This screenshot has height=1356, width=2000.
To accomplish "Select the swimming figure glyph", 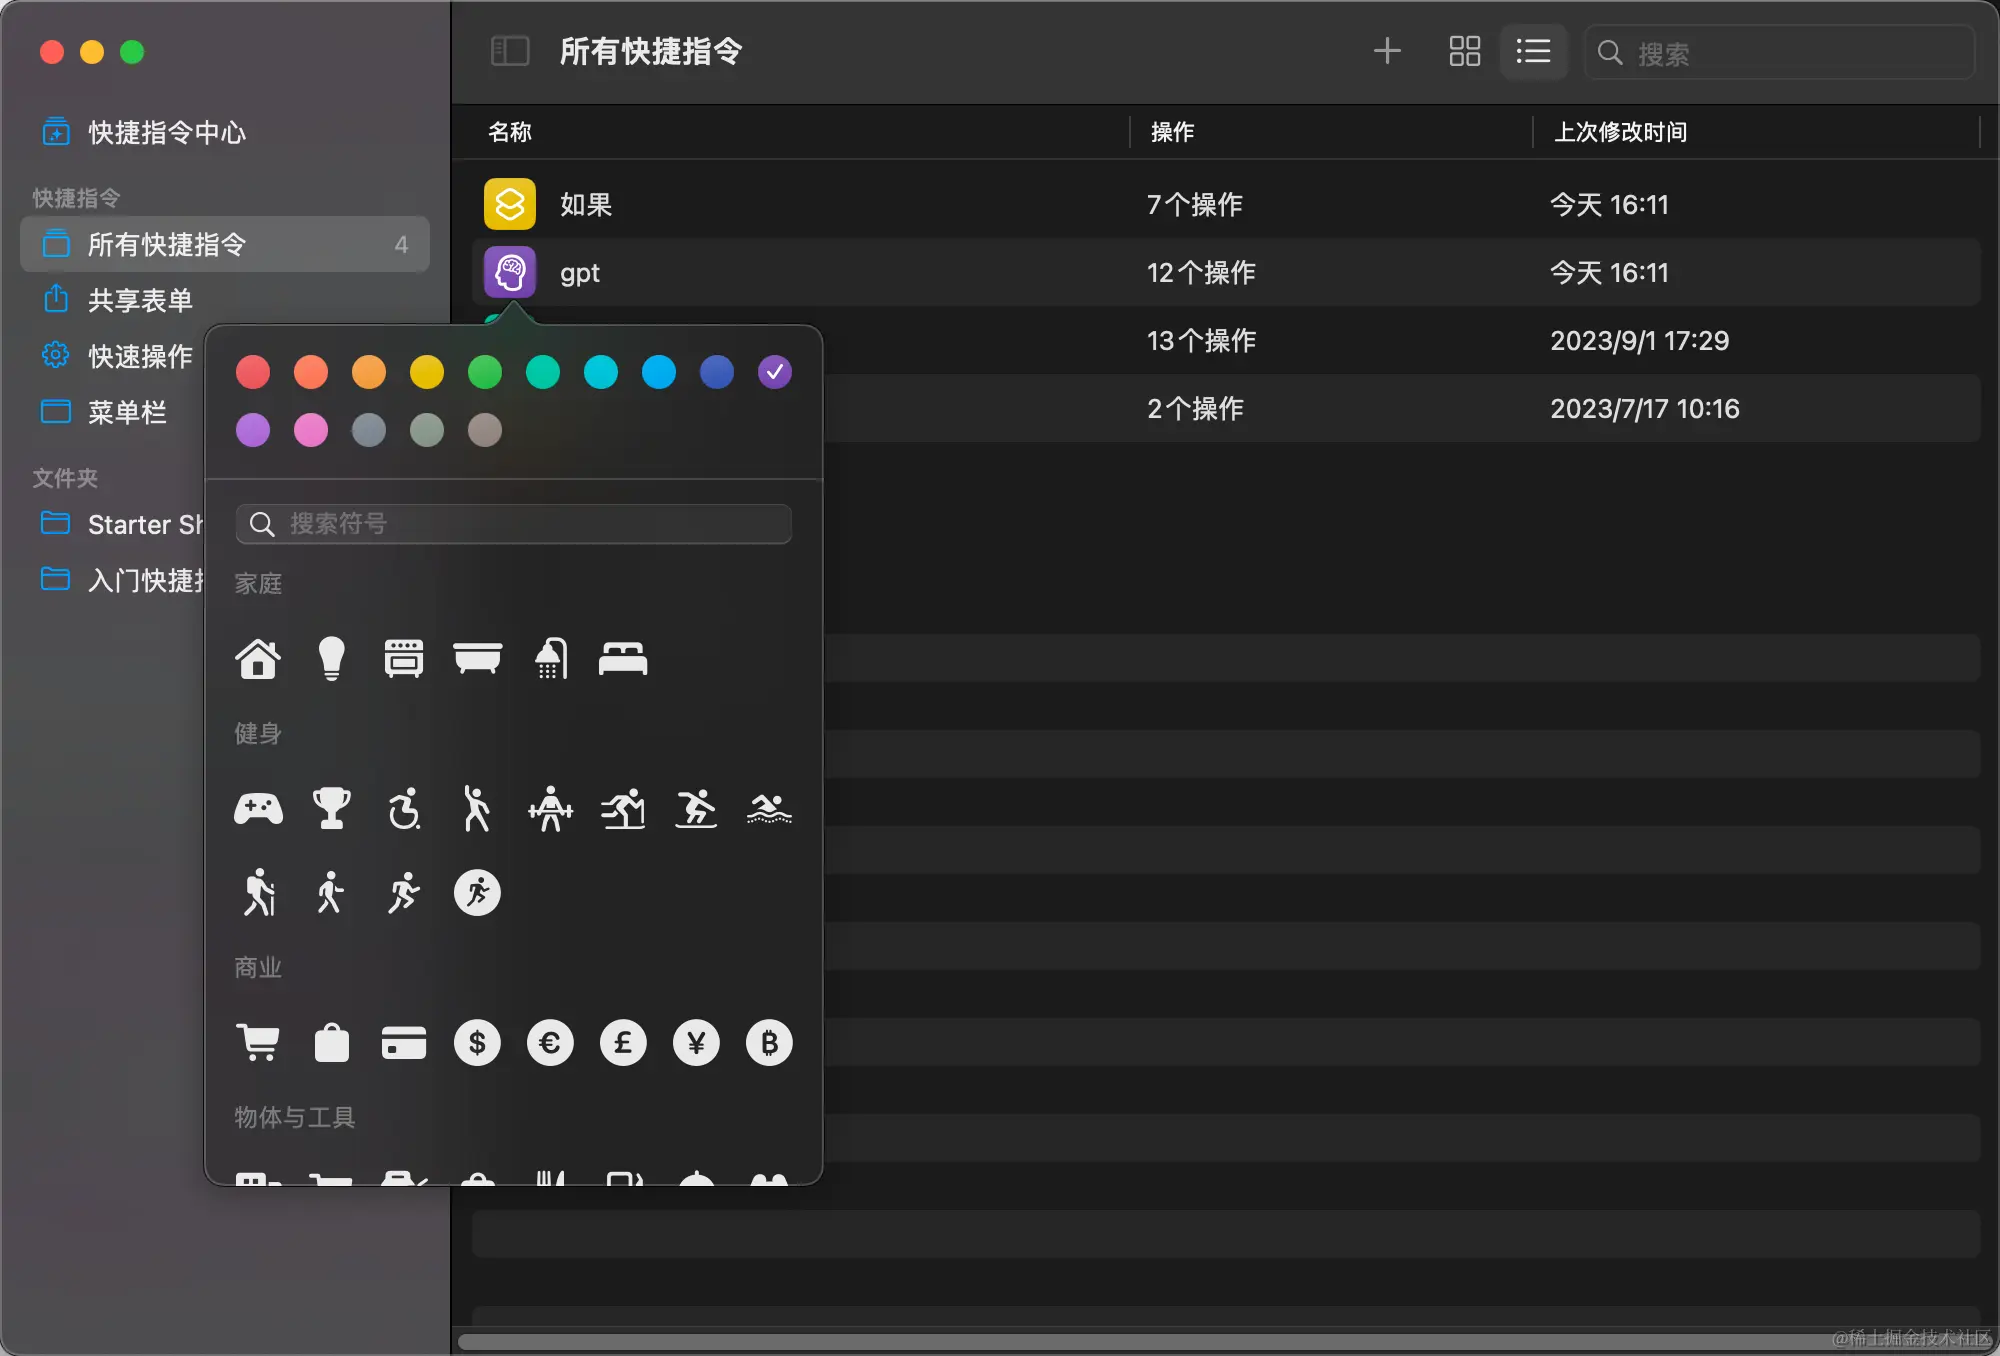I will (769, 809).
